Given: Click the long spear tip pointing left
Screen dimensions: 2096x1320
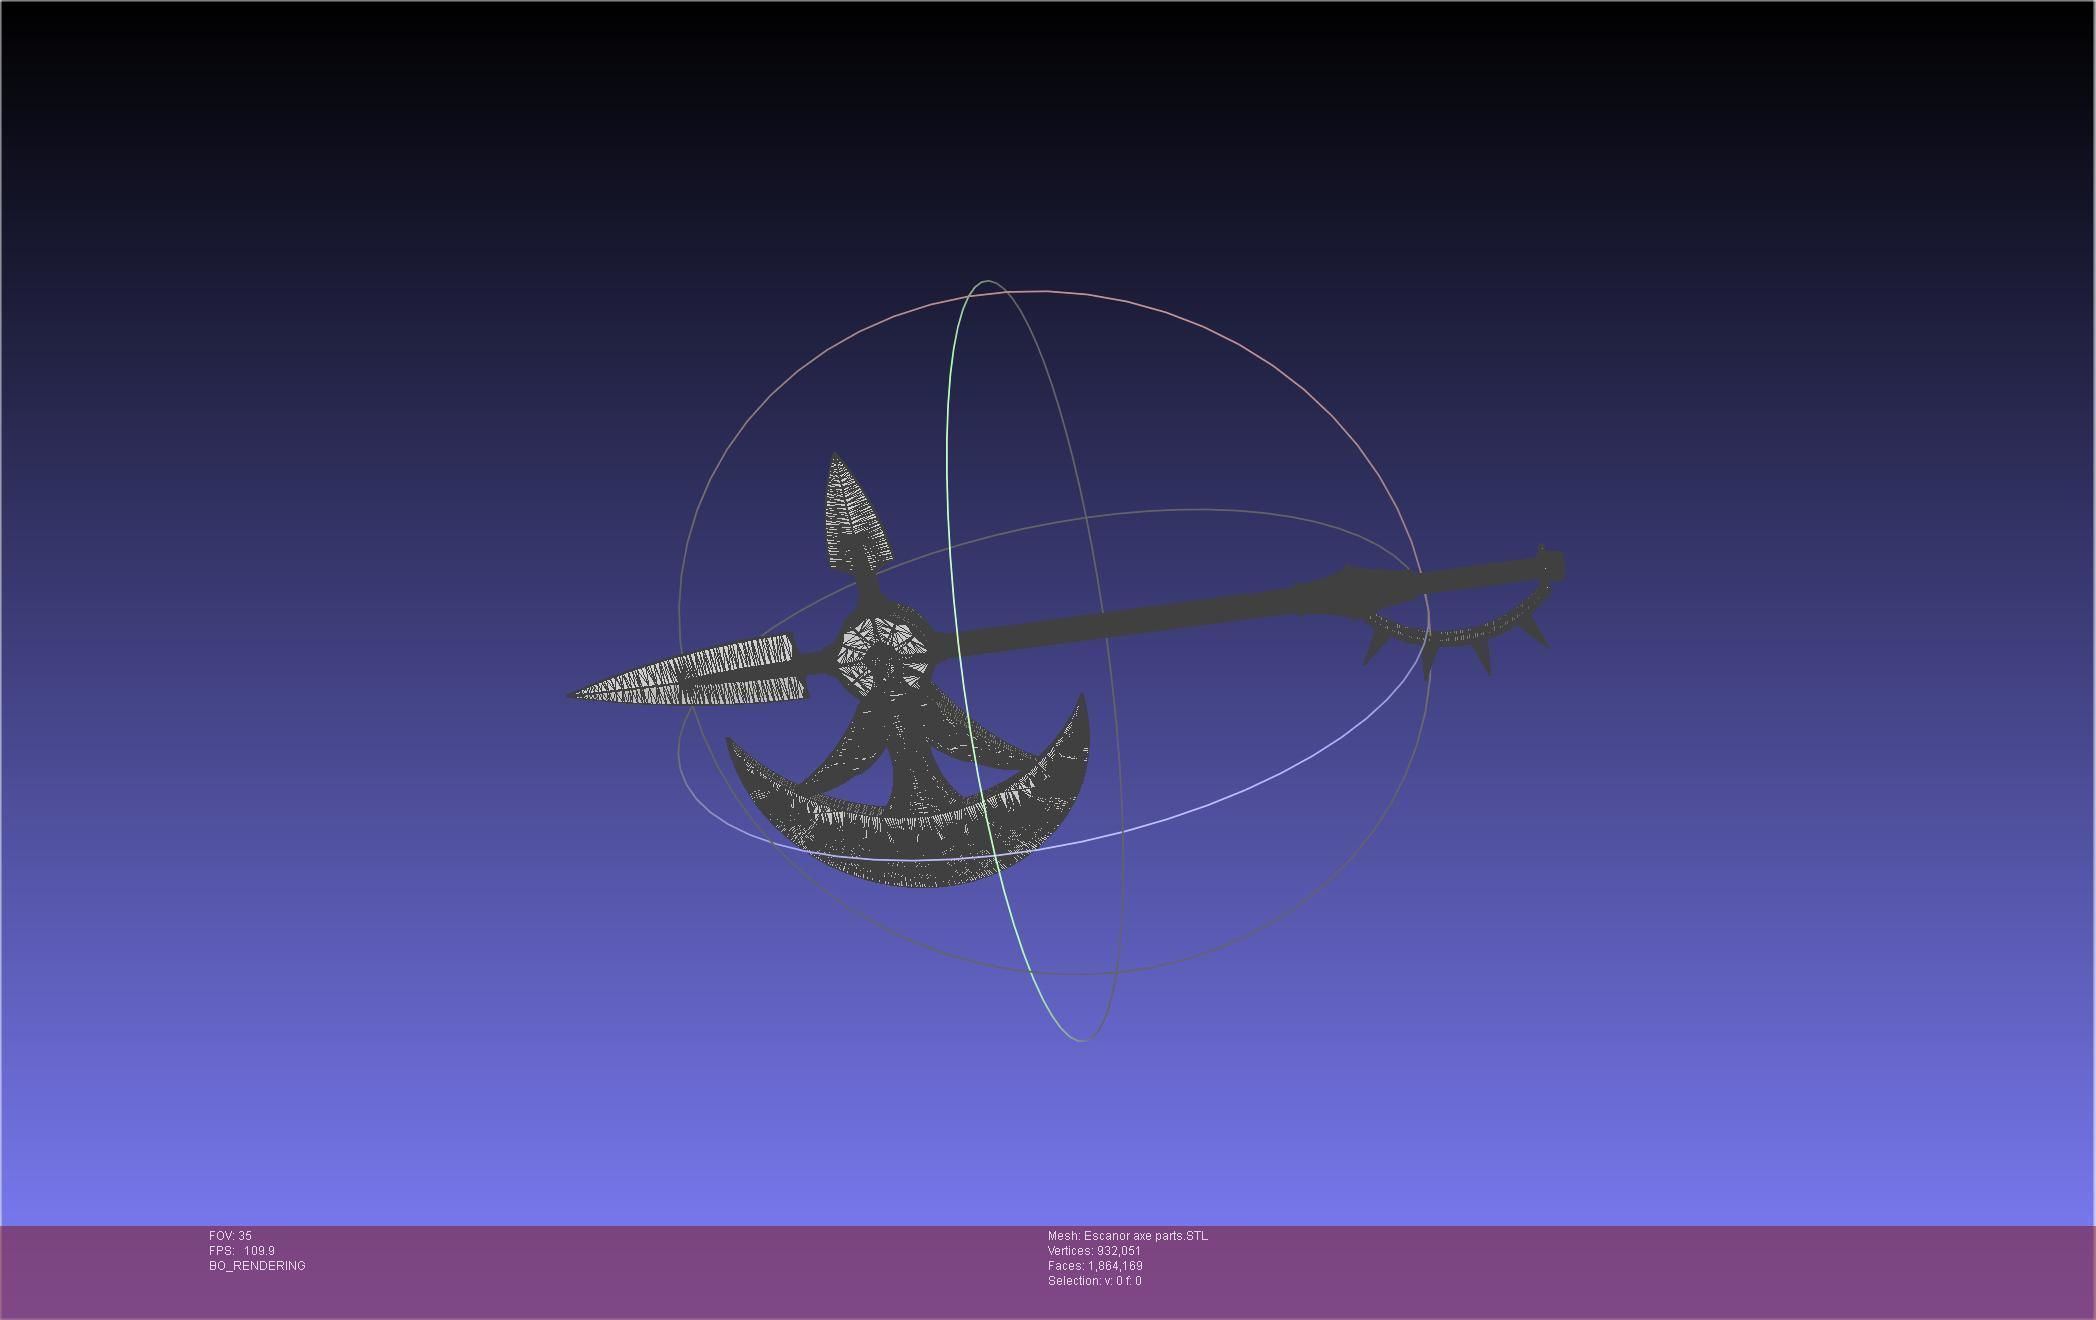Looking at the screenshot, I should tap(690, 678).
